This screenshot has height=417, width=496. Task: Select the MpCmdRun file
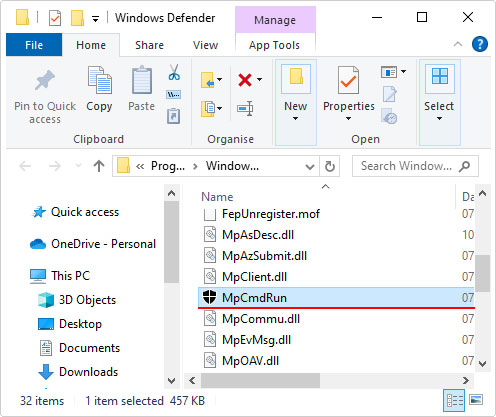[x=336, y=297]
